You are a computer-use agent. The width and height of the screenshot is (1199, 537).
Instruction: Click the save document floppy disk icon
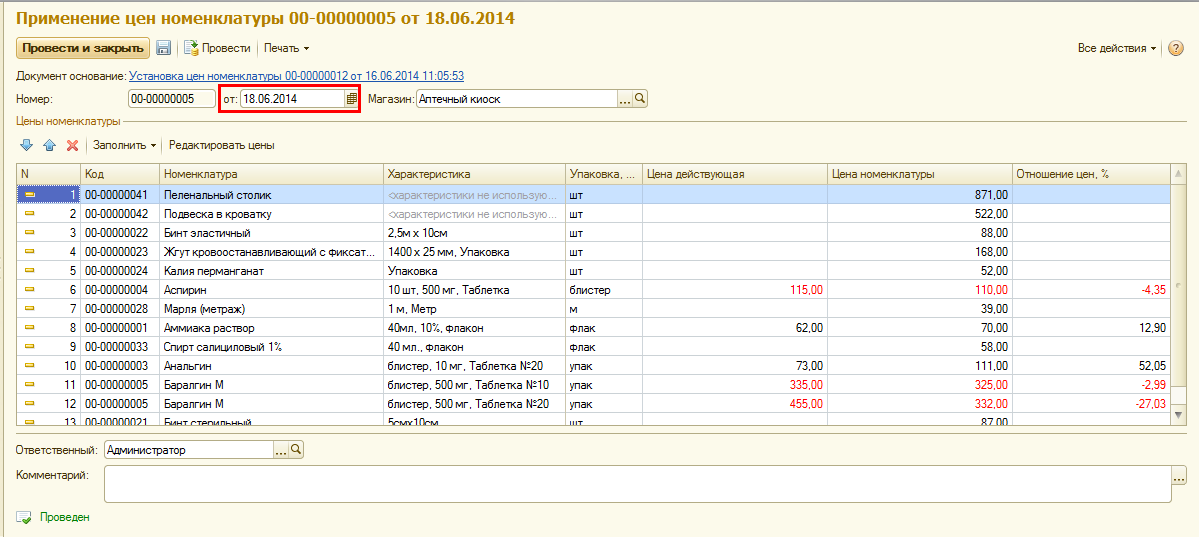click(164, 48)
